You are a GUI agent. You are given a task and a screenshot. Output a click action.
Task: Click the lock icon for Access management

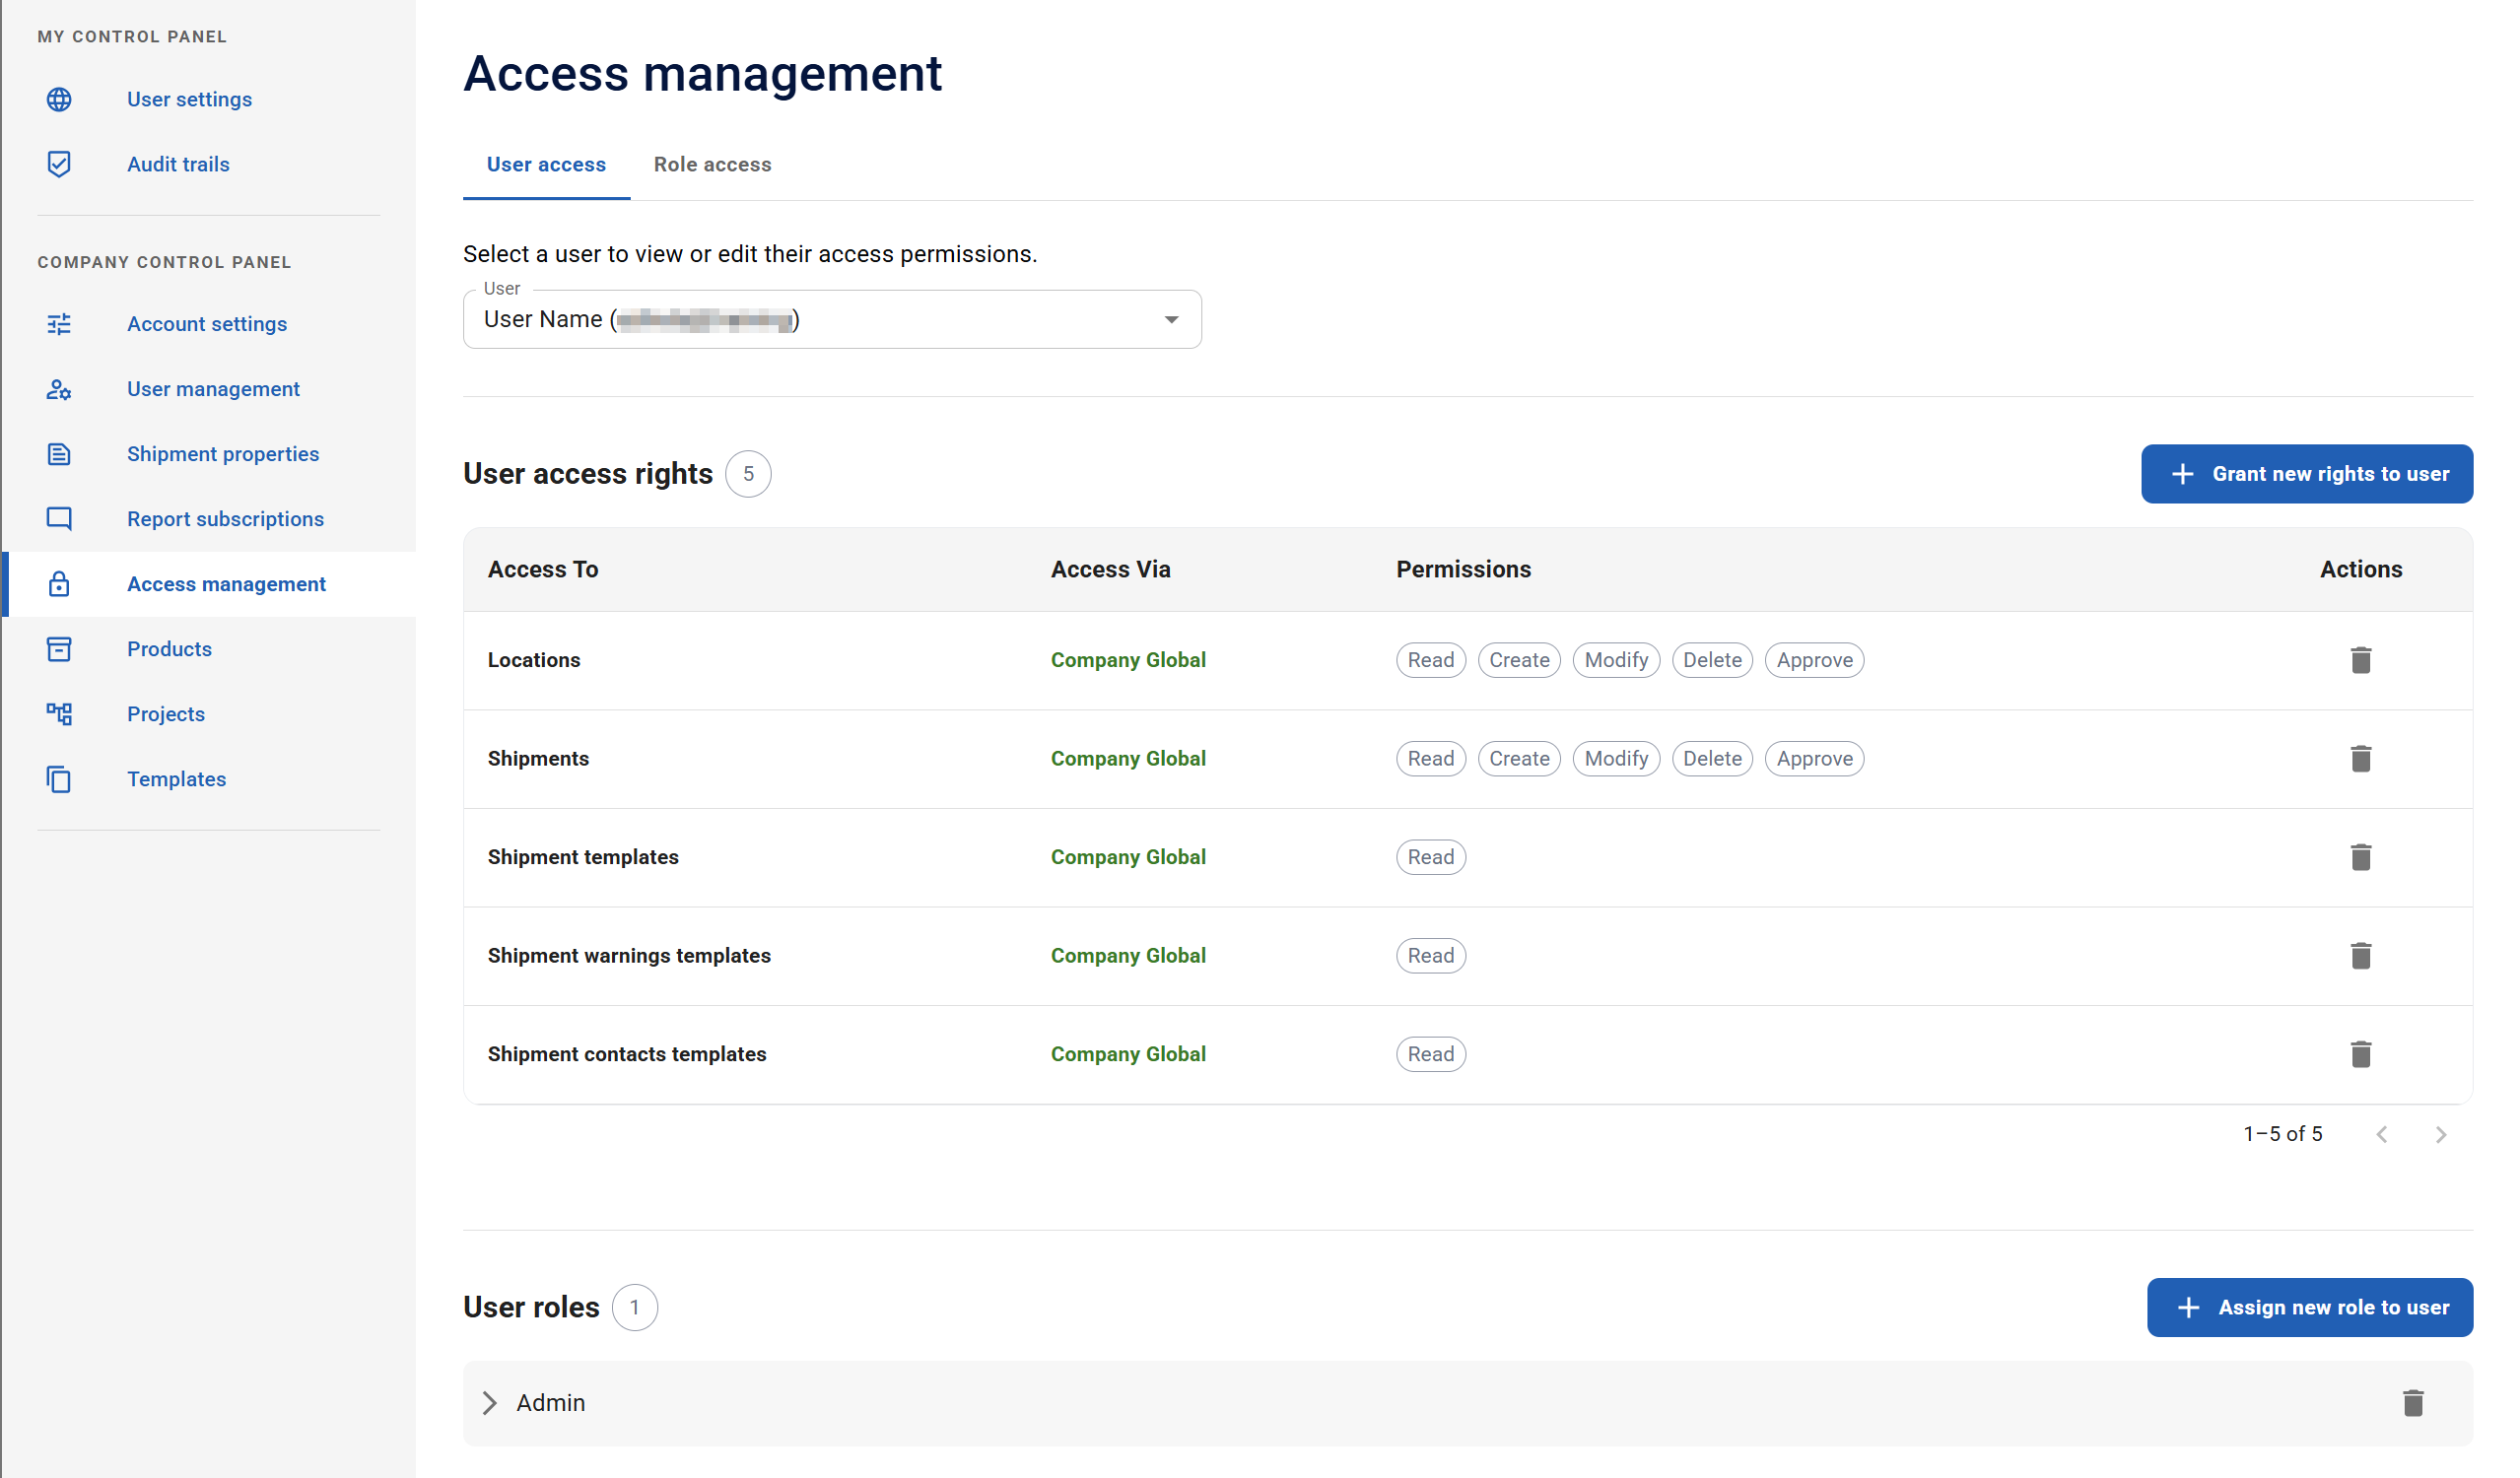pyautogui.click(x=59, y=584)
